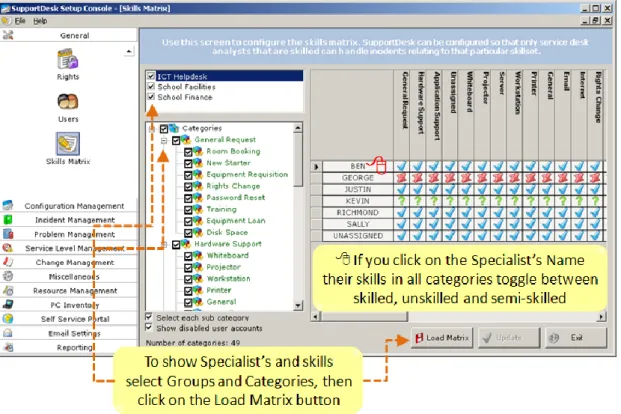Screen dimensions: 621x414
Task: Click category tree scroll-up arrow
Action: pyautogui.click(x=298, y=127)
